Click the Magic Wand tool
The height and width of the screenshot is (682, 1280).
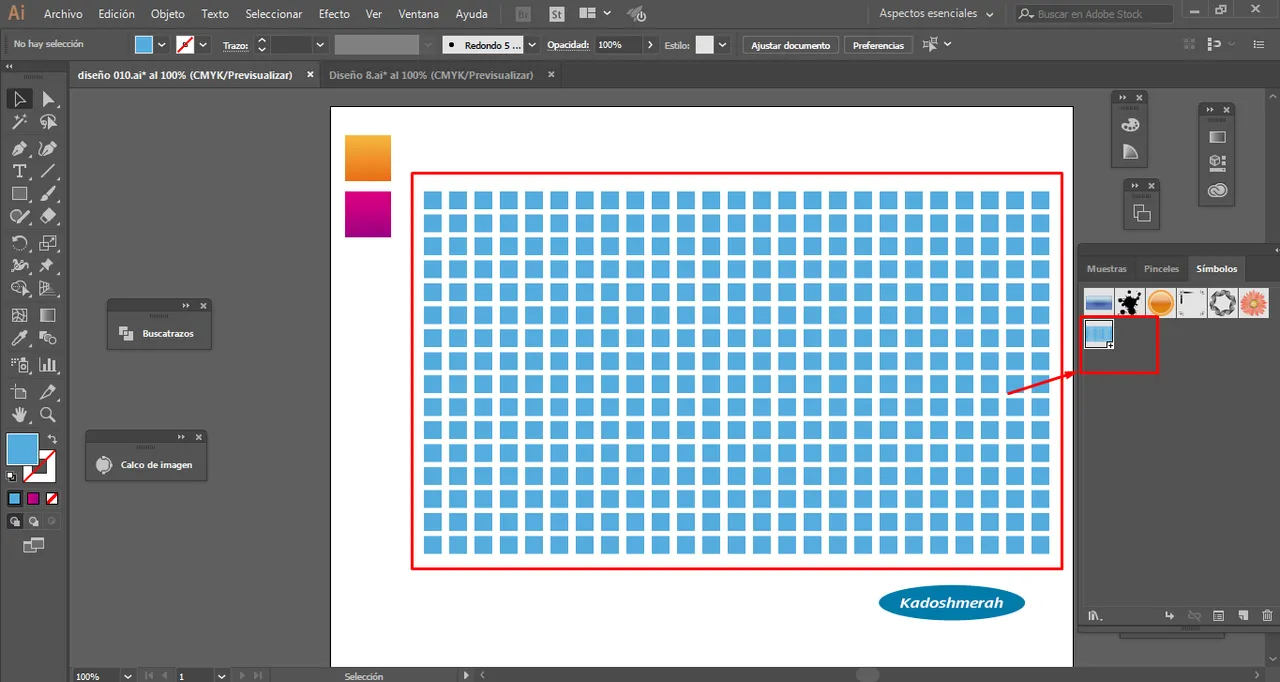19,122
